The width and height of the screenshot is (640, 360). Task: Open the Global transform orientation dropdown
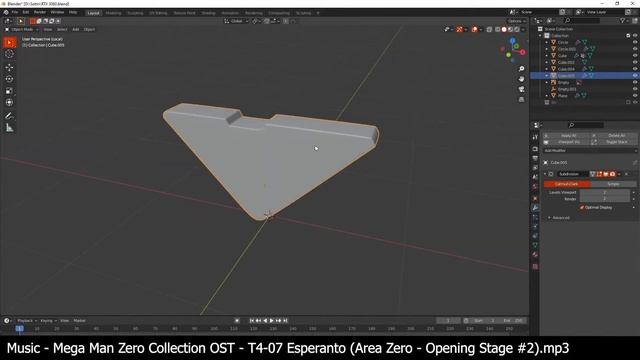[236, 21]
